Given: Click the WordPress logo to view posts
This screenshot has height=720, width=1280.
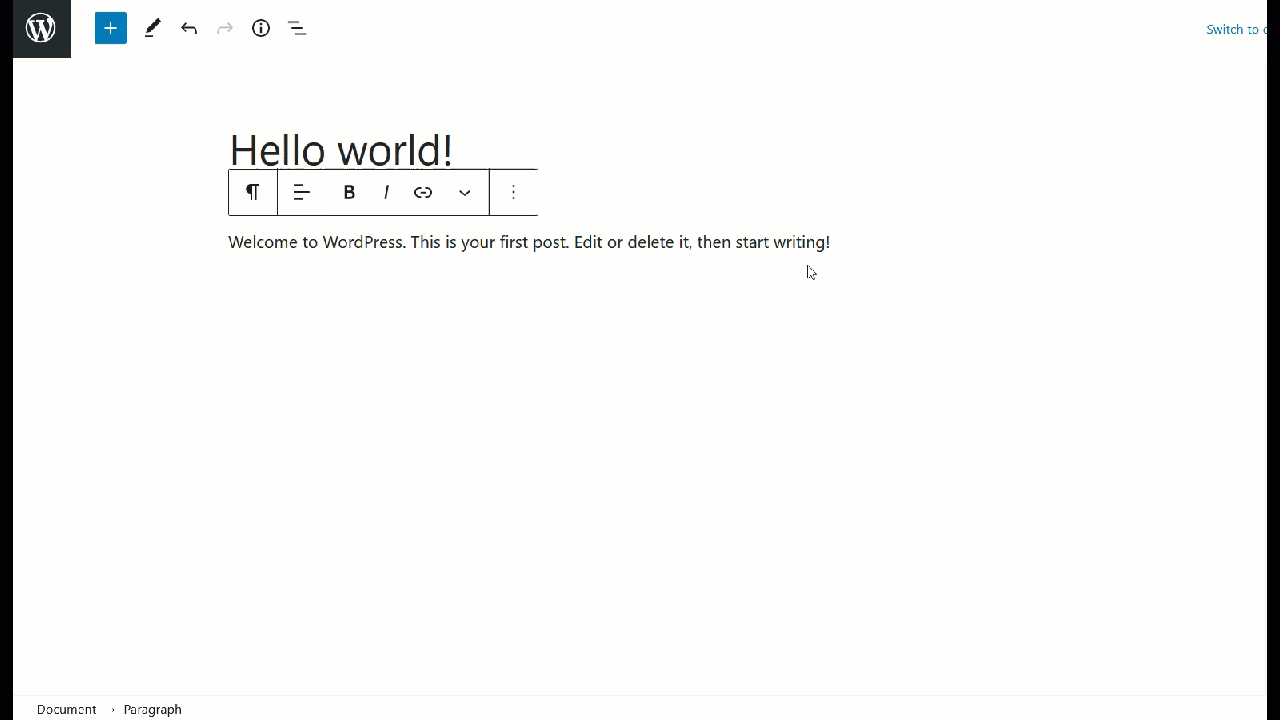Looking at the screenshot, I should tap(41, 28).
